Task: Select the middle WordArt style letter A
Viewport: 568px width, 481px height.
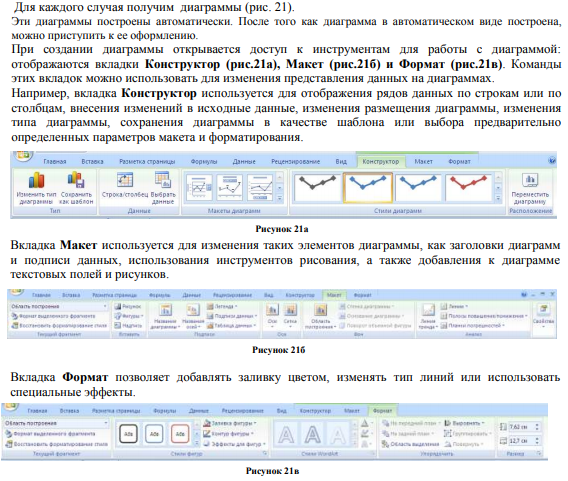Action: (312, 435)
